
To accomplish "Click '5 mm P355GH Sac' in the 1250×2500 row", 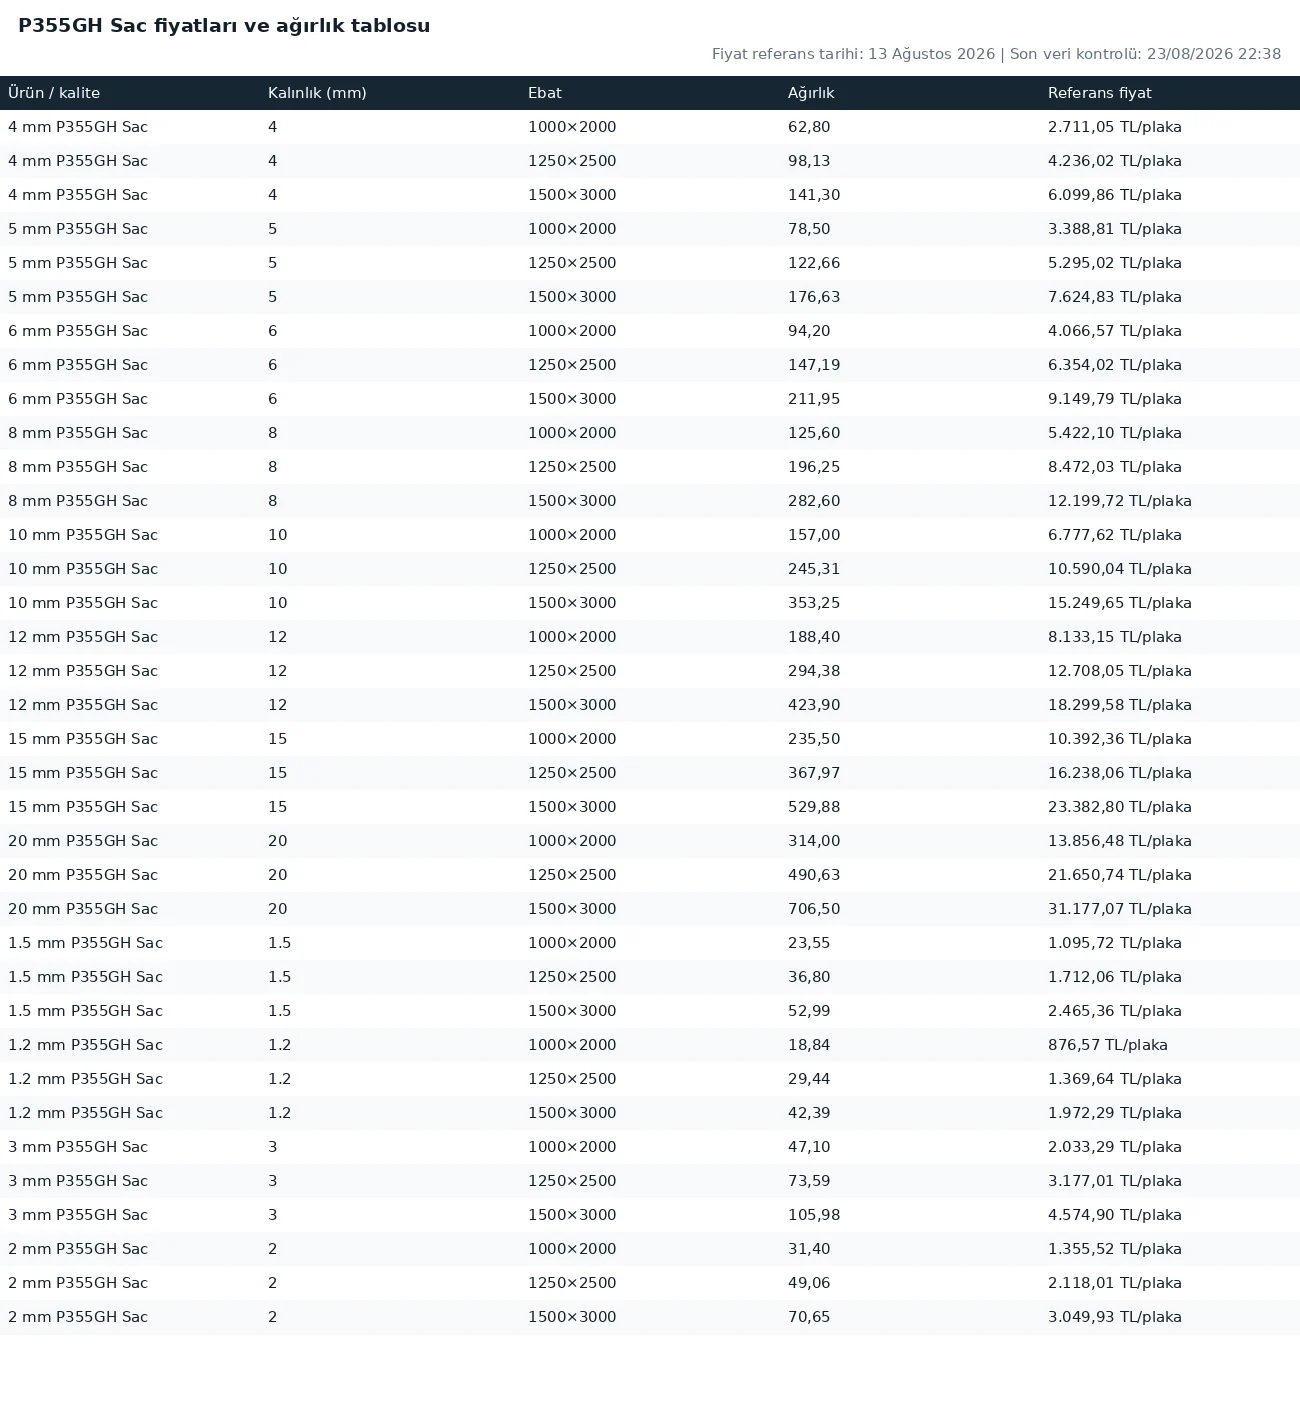I will point(78,263).
